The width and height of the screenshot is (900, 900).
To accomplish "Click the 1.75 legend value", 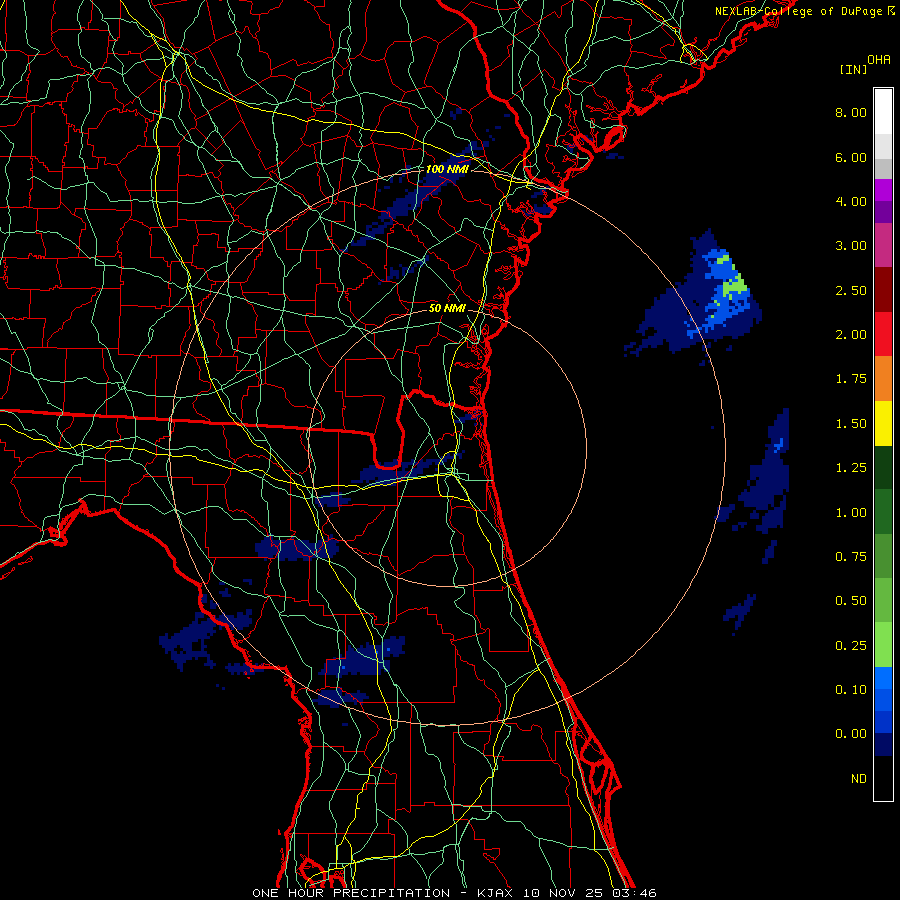I will tap(851, 379).
